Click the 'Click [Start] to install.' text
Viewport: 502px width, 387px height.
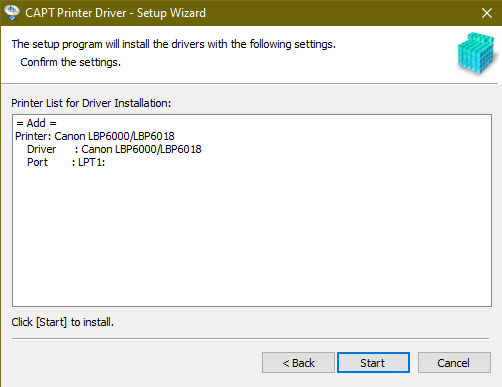click(x=63, y=322)
